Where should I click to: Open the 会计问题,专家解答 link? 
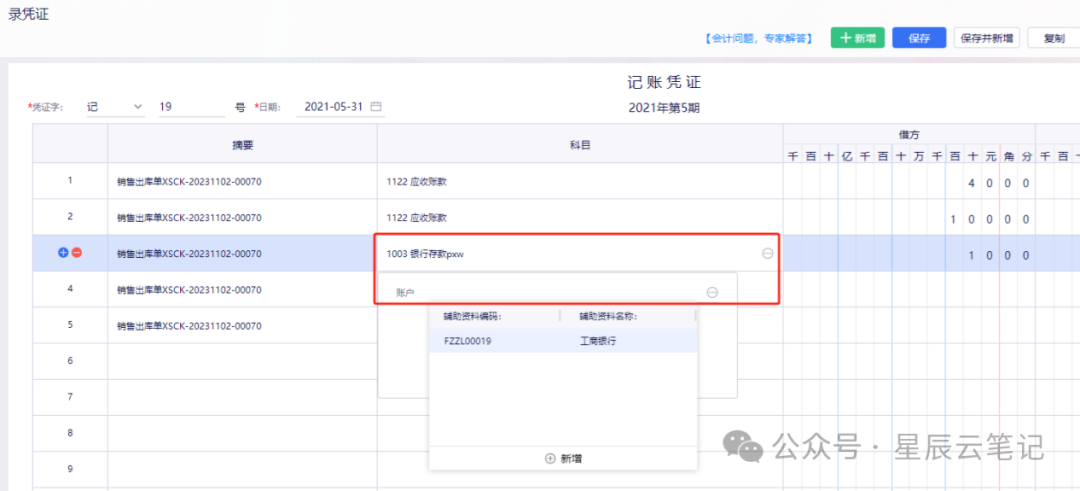[757, 39]
